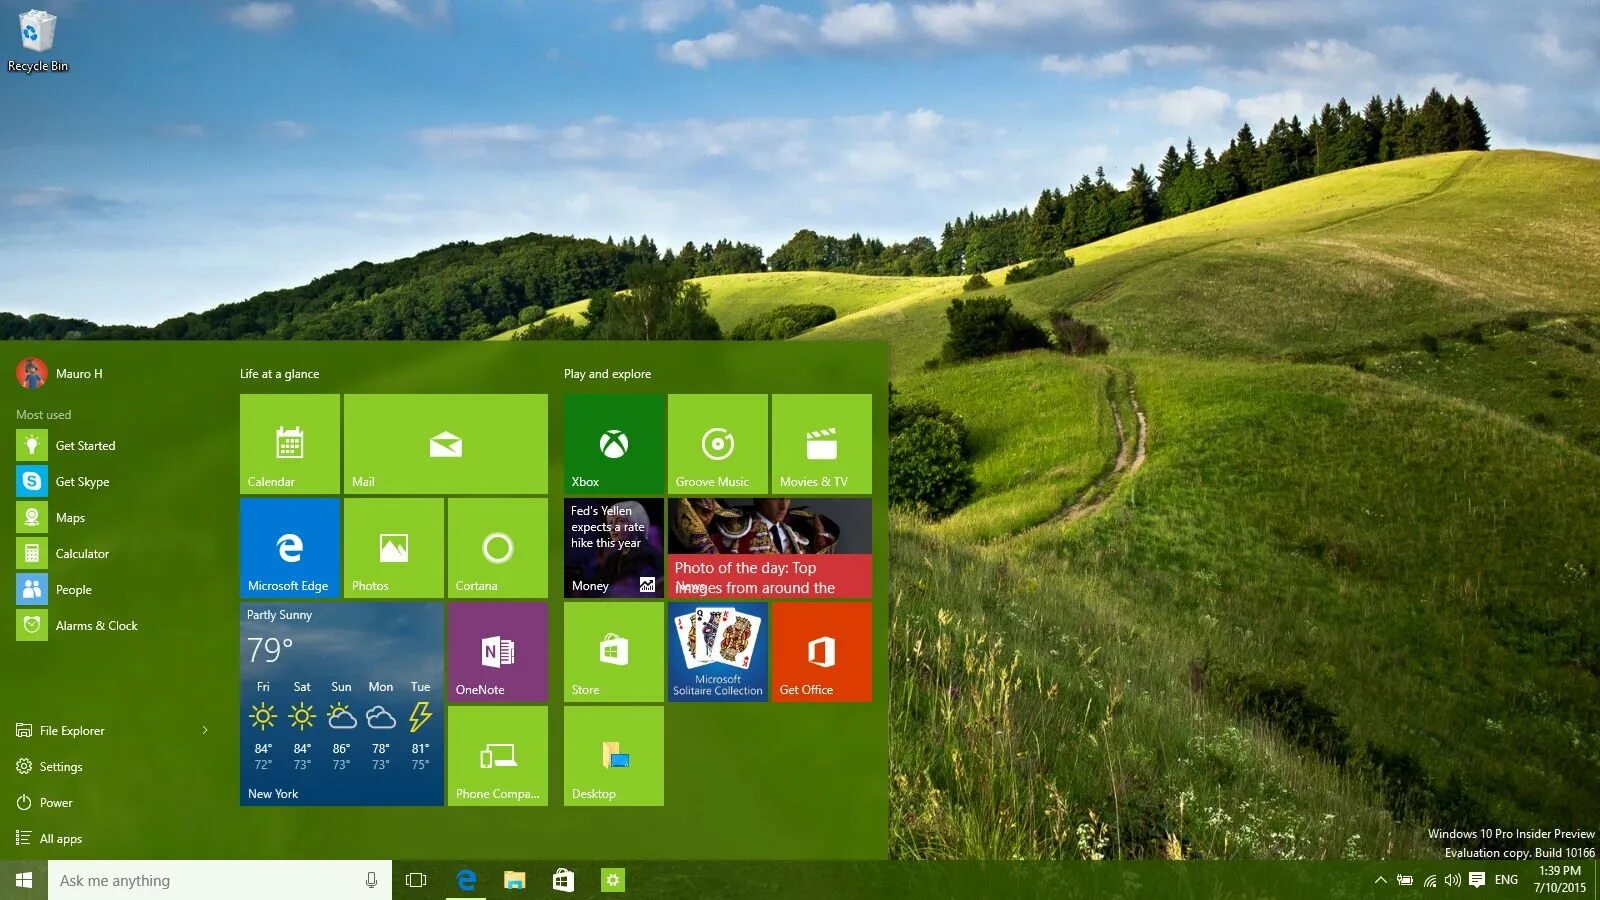Image resolution: width=1600 pixels, height=900 pixels.
Task: Click the volume speaker tray icon
Action: 1453,880
